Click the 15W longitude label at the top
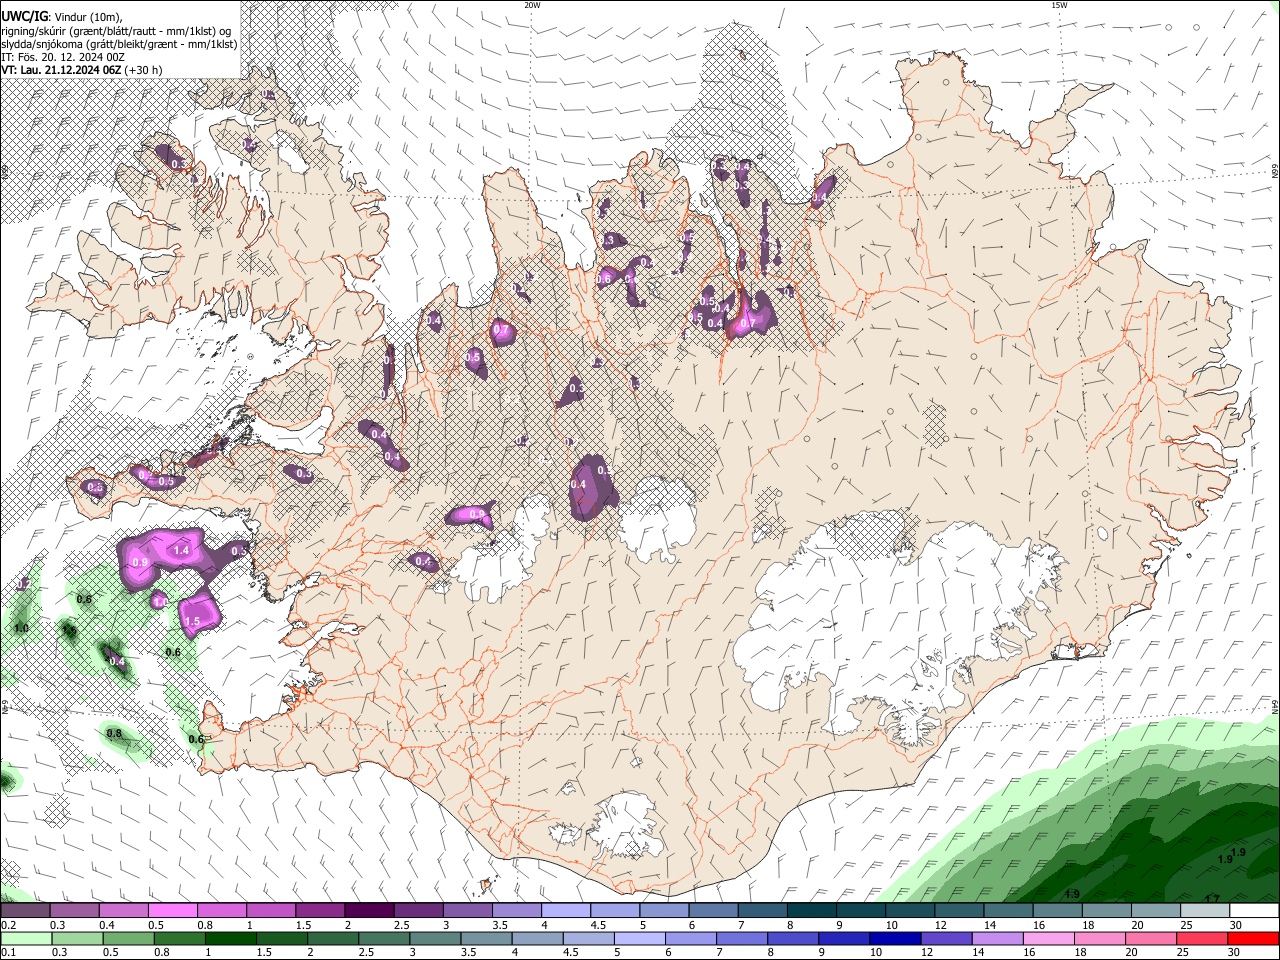 click(x=1059, y=5)
